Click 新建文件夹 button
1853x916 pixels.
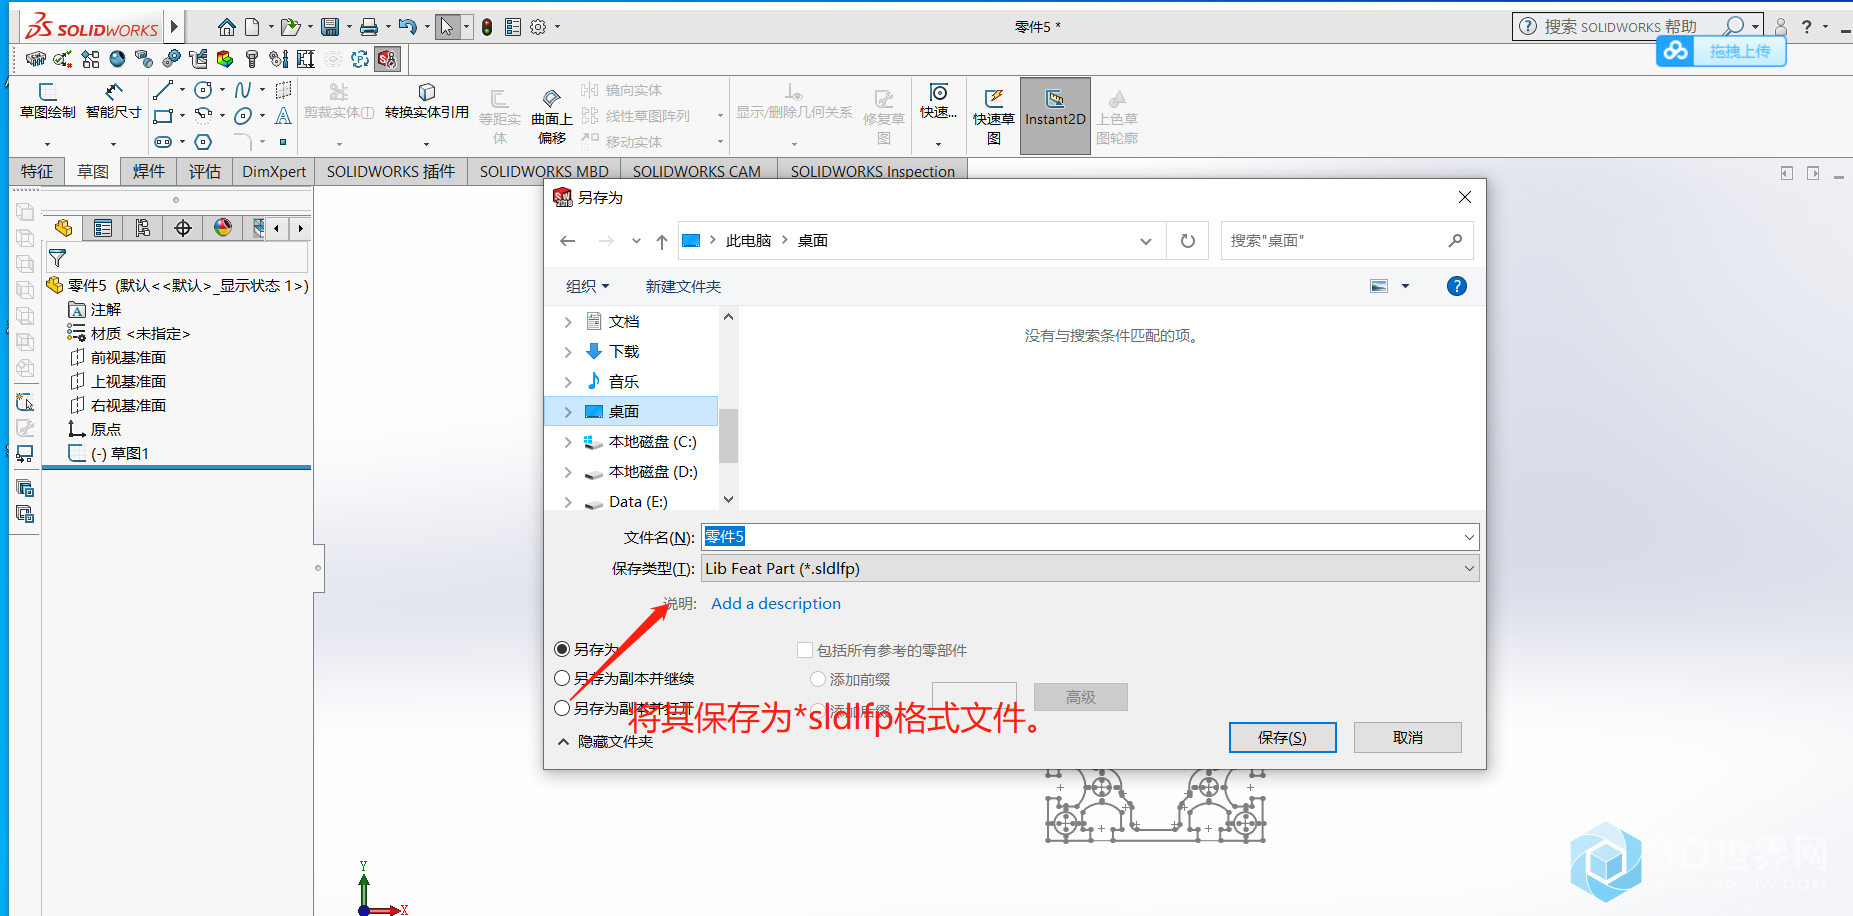683,287
